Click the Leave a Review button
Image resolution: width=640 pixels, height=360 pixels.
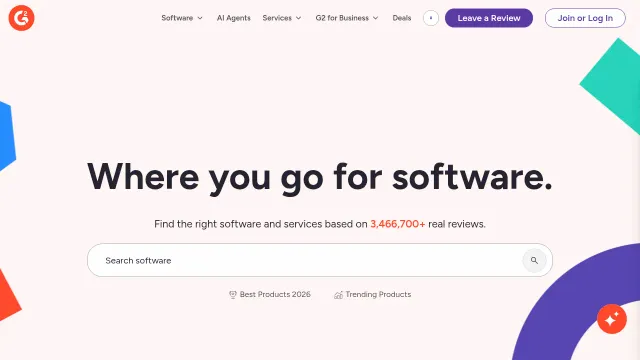[489, 18]
